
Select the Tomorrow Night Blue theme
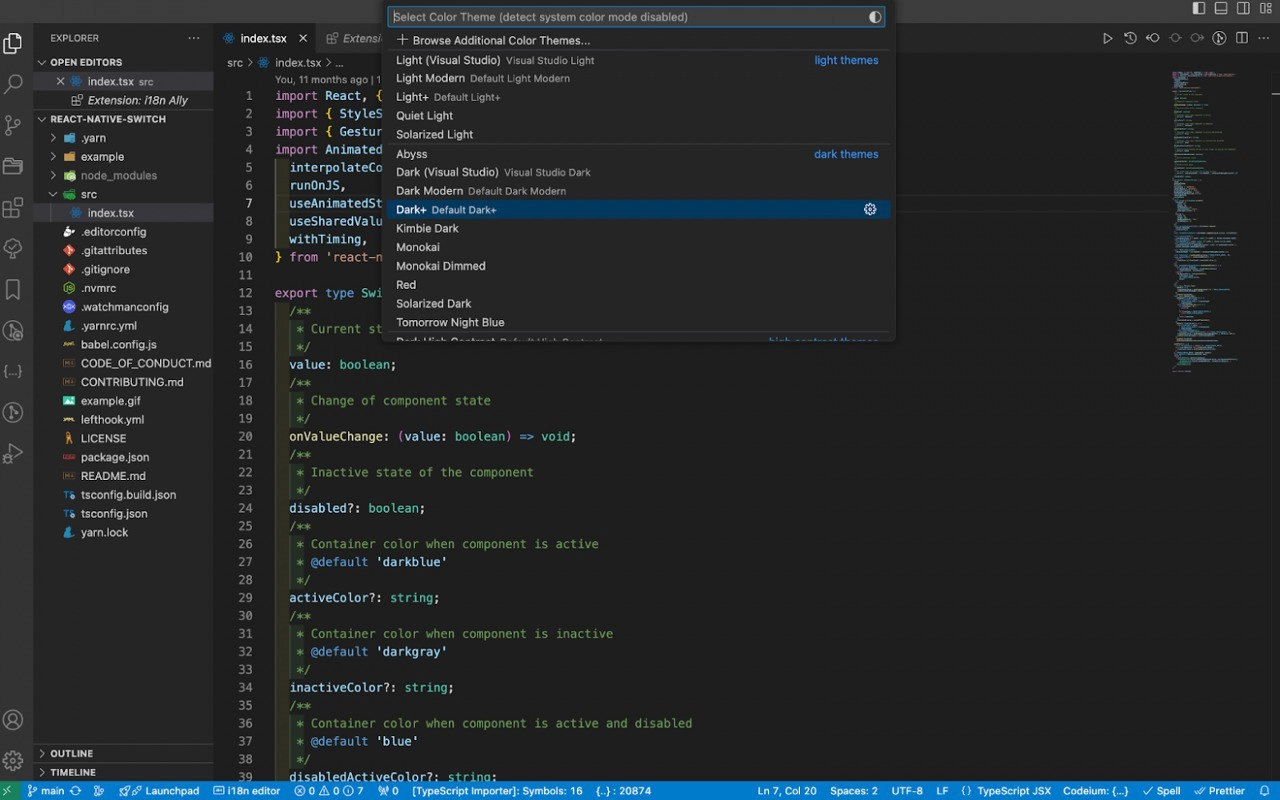click(638, 322)
